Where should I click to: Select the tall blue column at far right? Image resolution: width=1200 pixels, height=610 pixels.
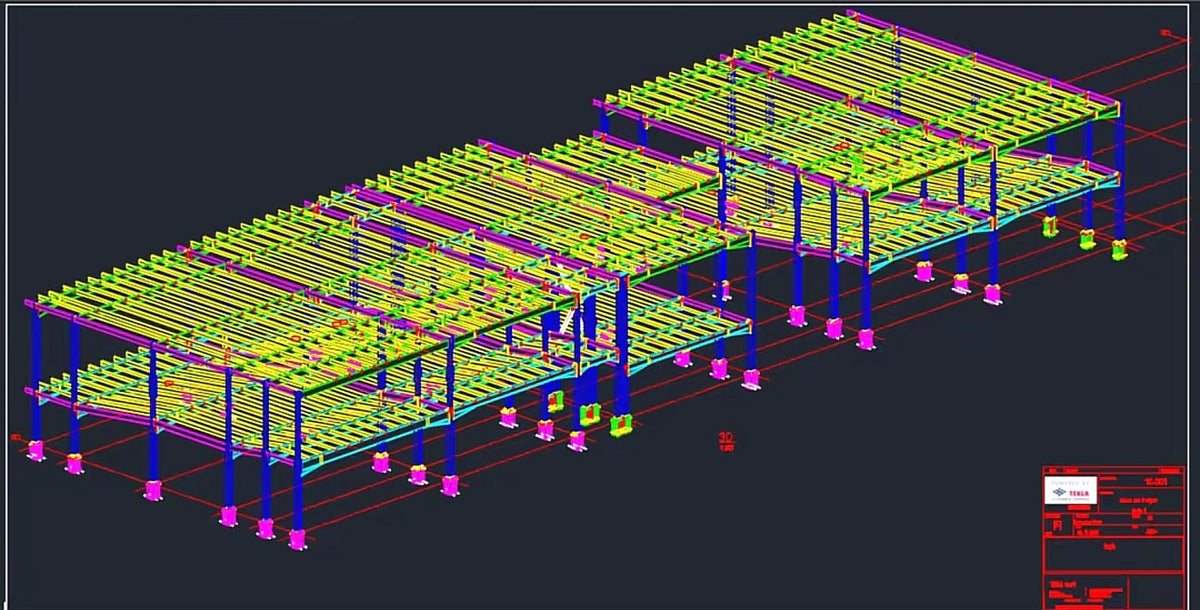(1120, 172)
